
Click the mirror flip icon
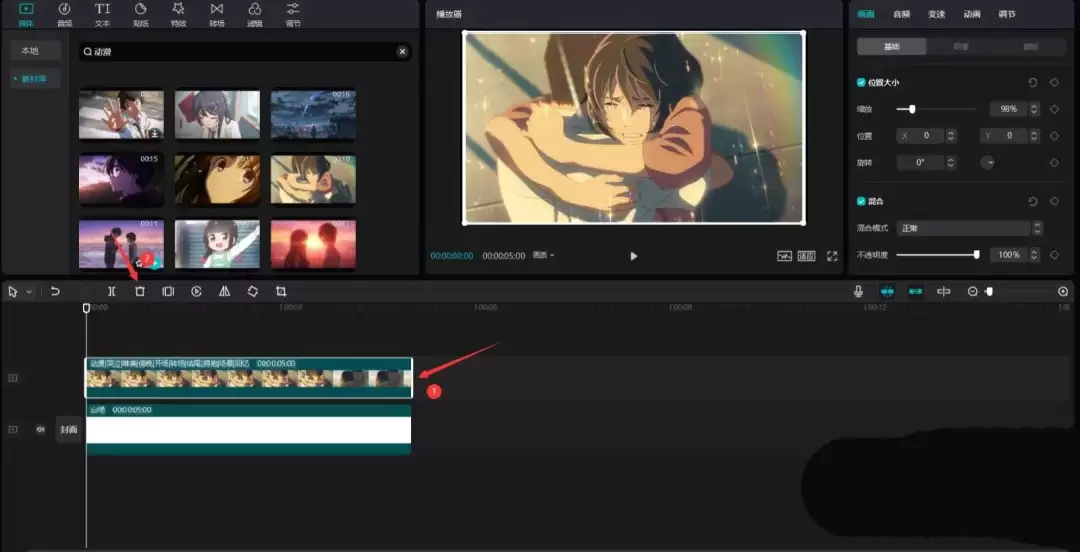click(x=225, y=291)
